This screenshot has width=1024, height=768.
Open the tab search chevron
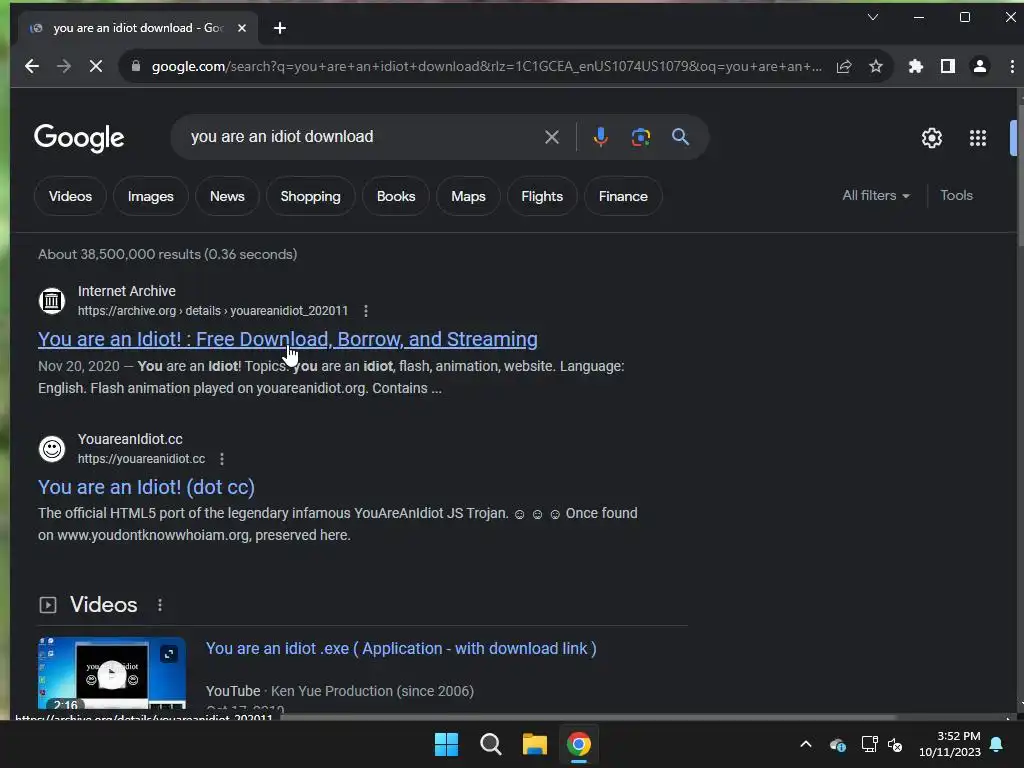872,17
